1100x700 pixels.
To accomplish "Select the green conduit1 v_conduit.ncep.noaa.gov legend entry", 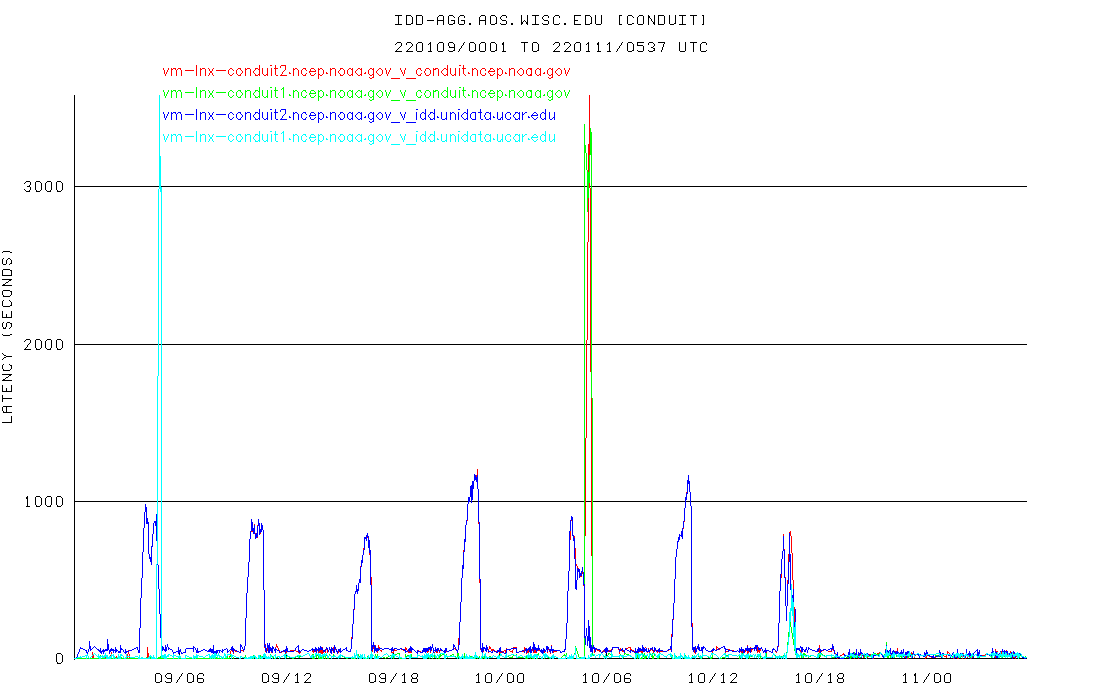I will tap(366, 93).
